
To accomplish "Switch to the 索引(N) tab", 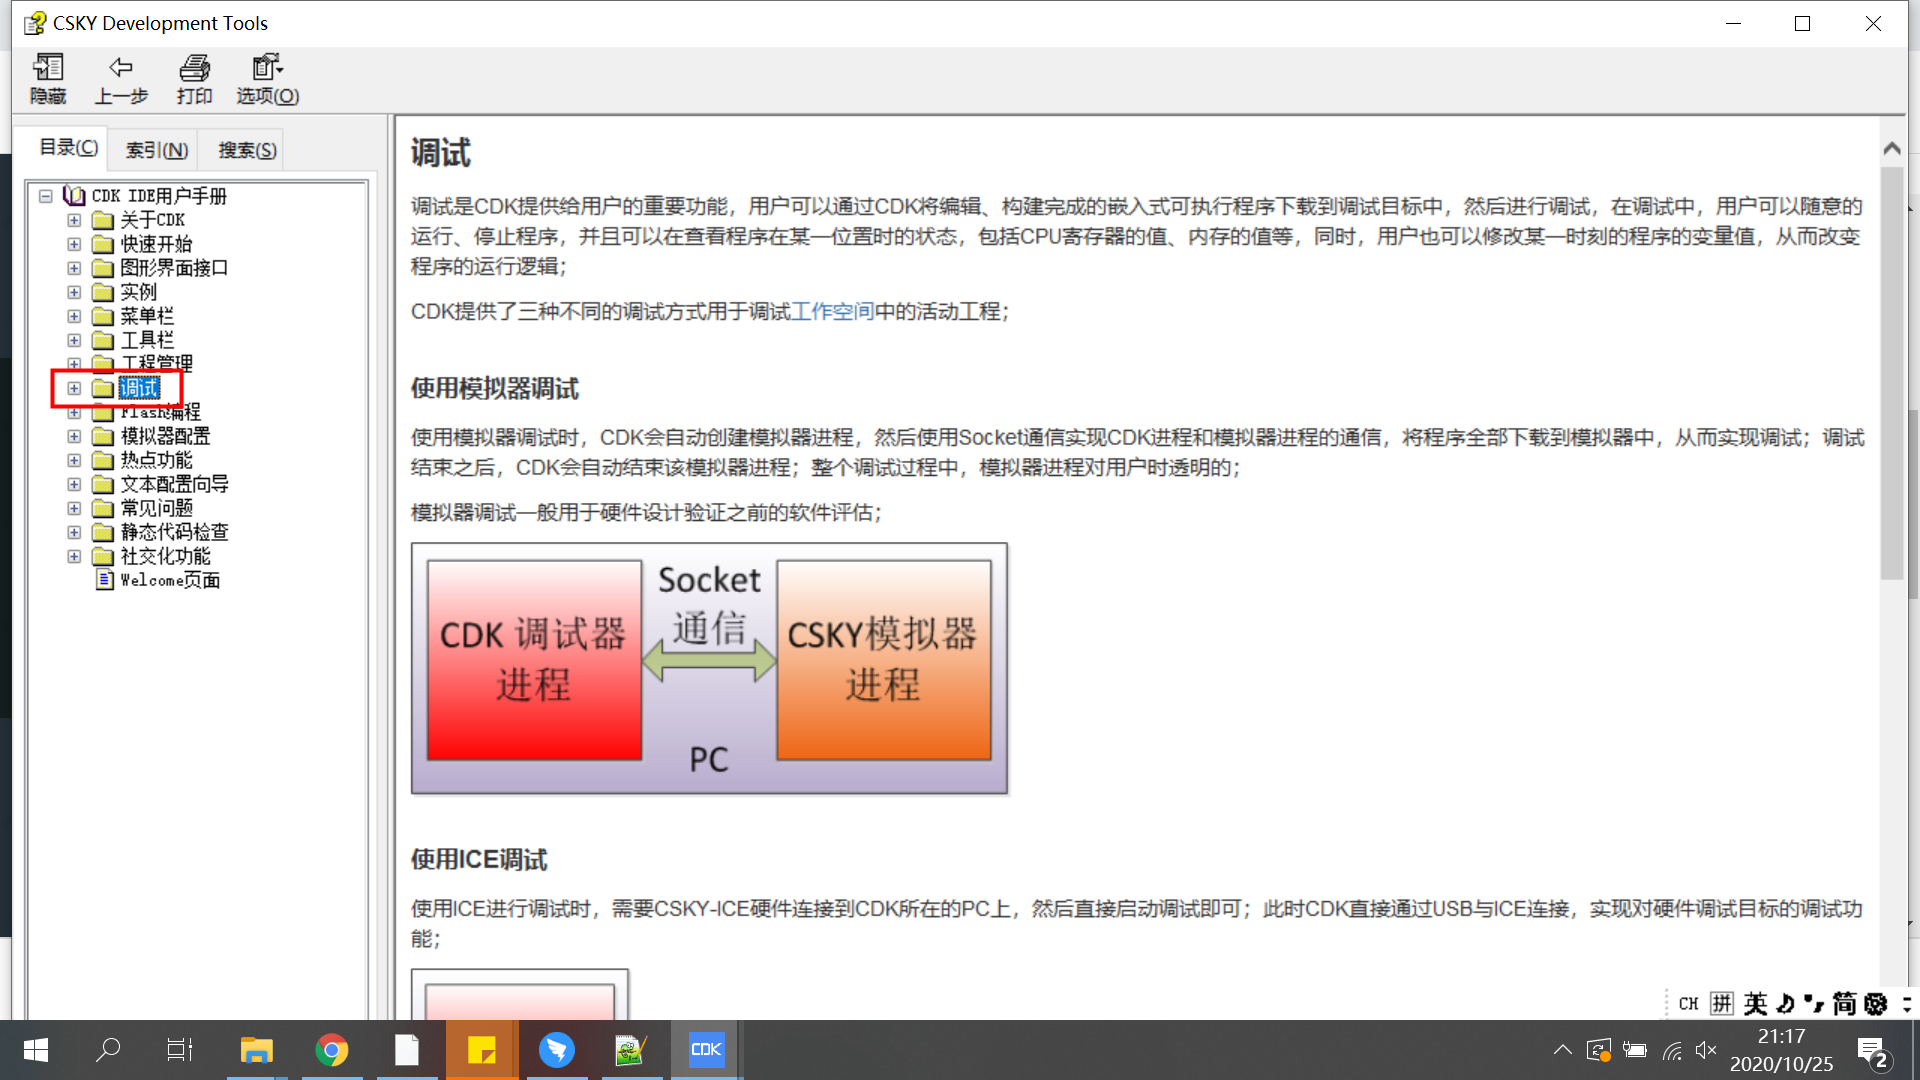I will click(155, 149).
